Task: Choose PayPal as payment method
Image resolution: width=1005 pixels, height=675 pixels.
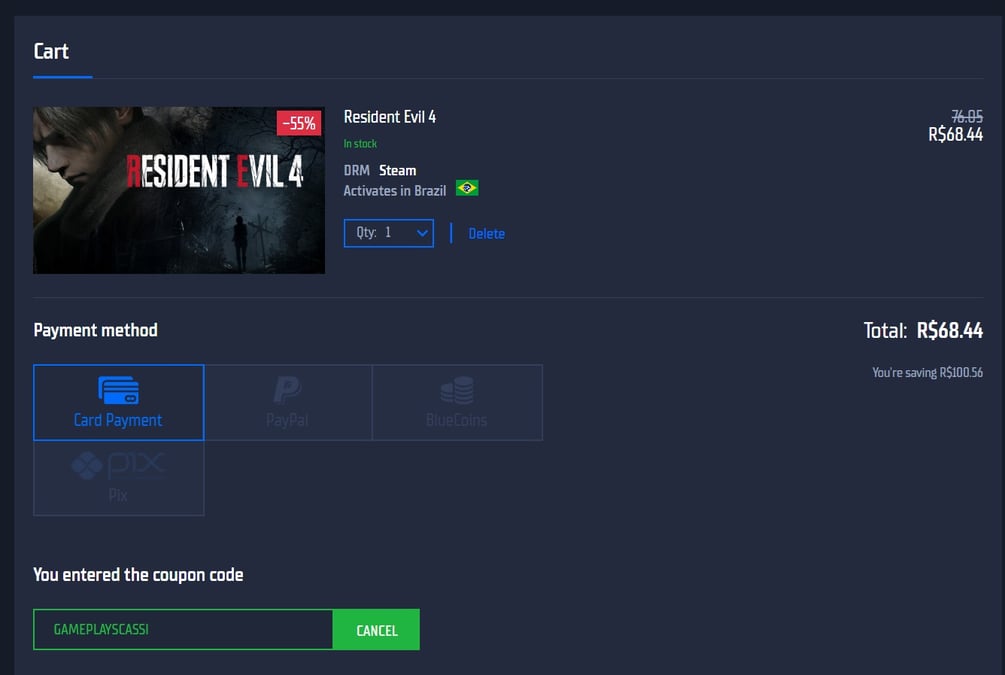Action: click(x=288, y=403)
